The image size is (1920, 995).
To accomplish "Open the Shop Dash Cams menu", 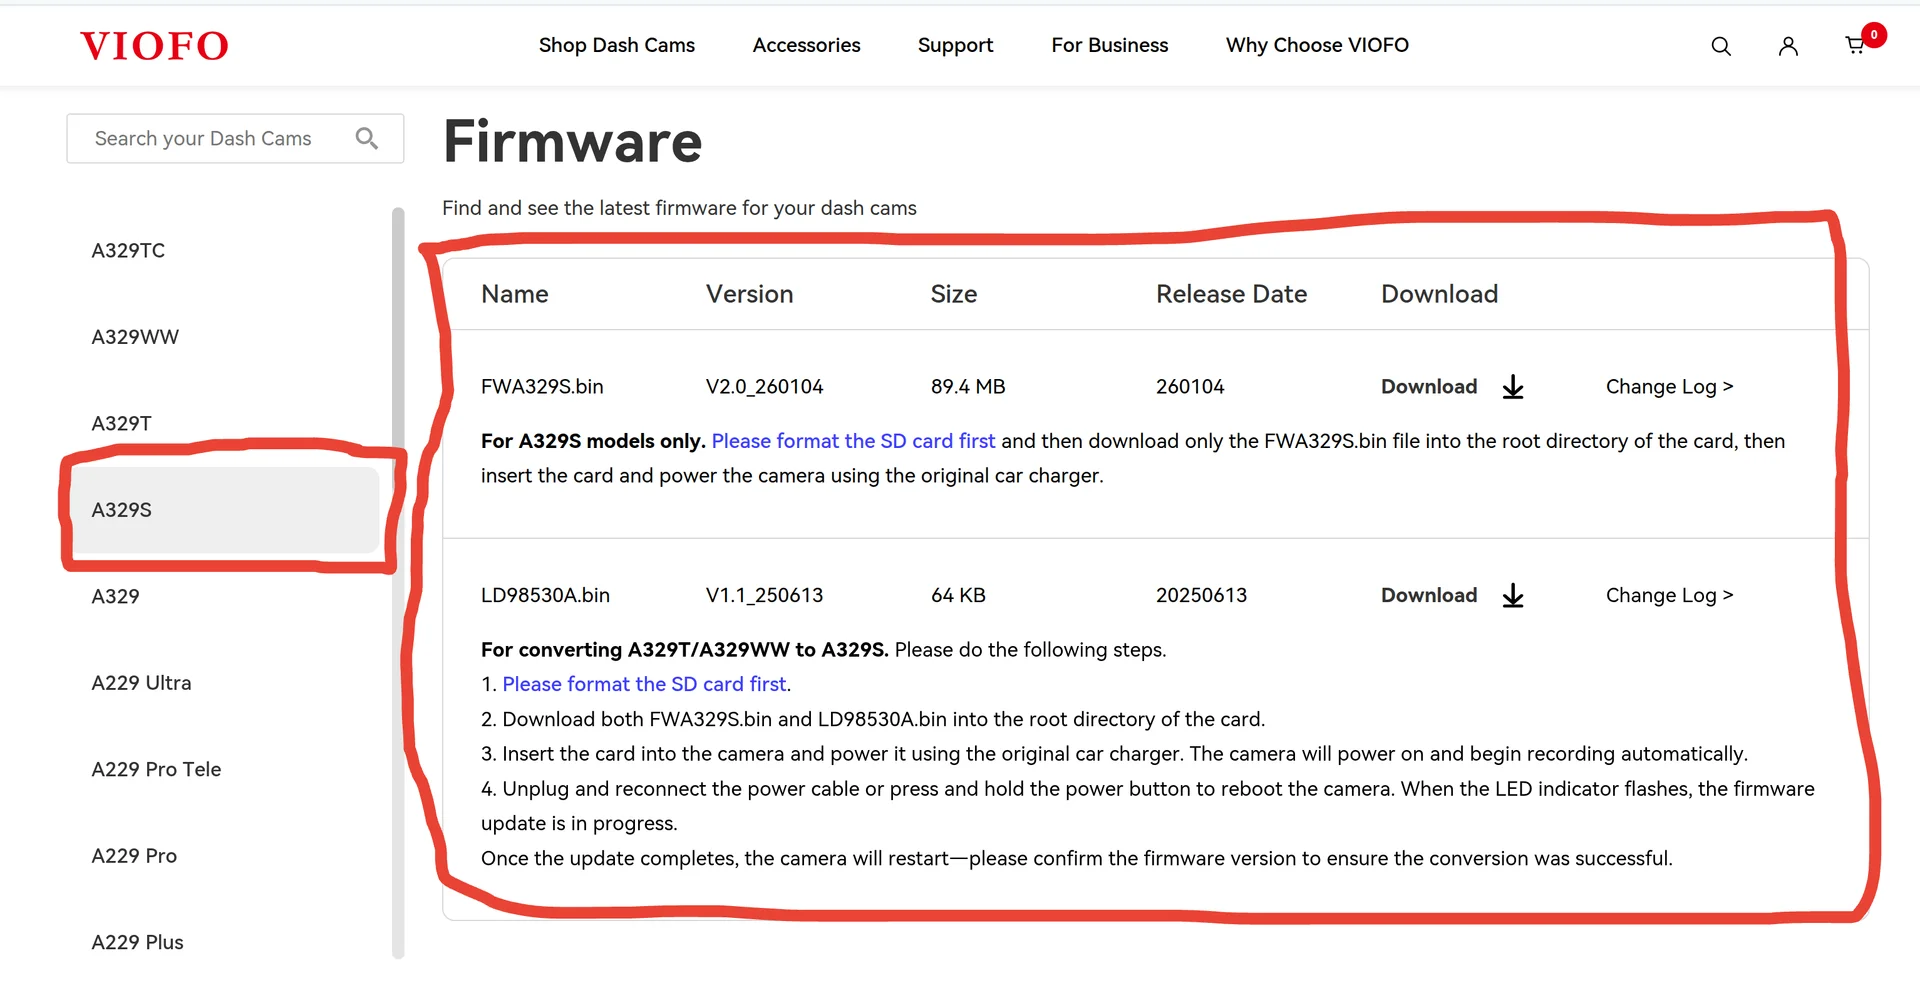I will [616, 45].
